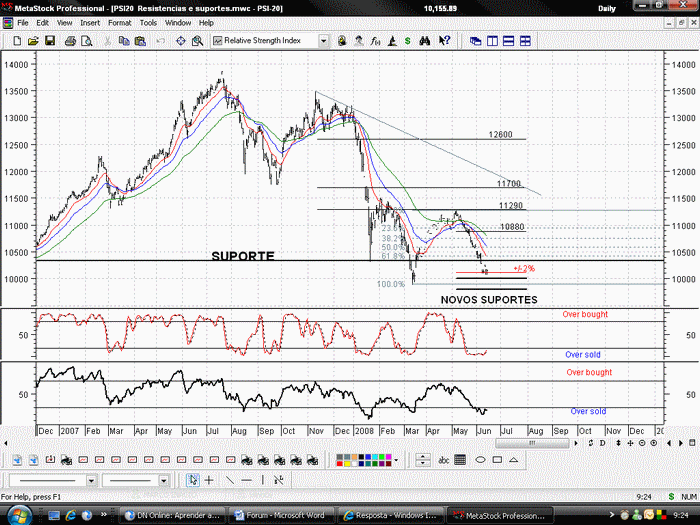The width and height of the screenshot is (700, 525).
Task: Click the context help arrow-question icon
Action: tap(444, 41)
